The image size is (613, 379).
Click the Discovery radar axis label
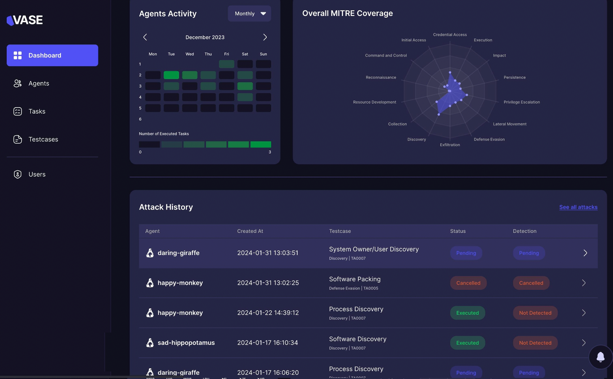click(416, 140)
